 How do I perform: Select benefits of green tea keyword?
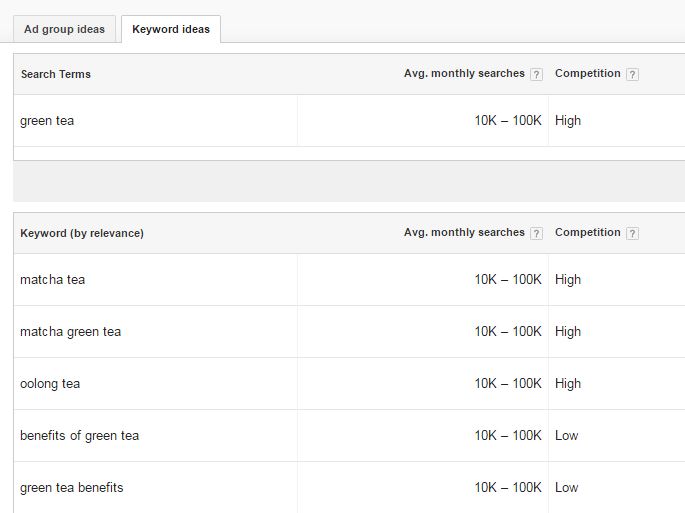click(80, 436)
